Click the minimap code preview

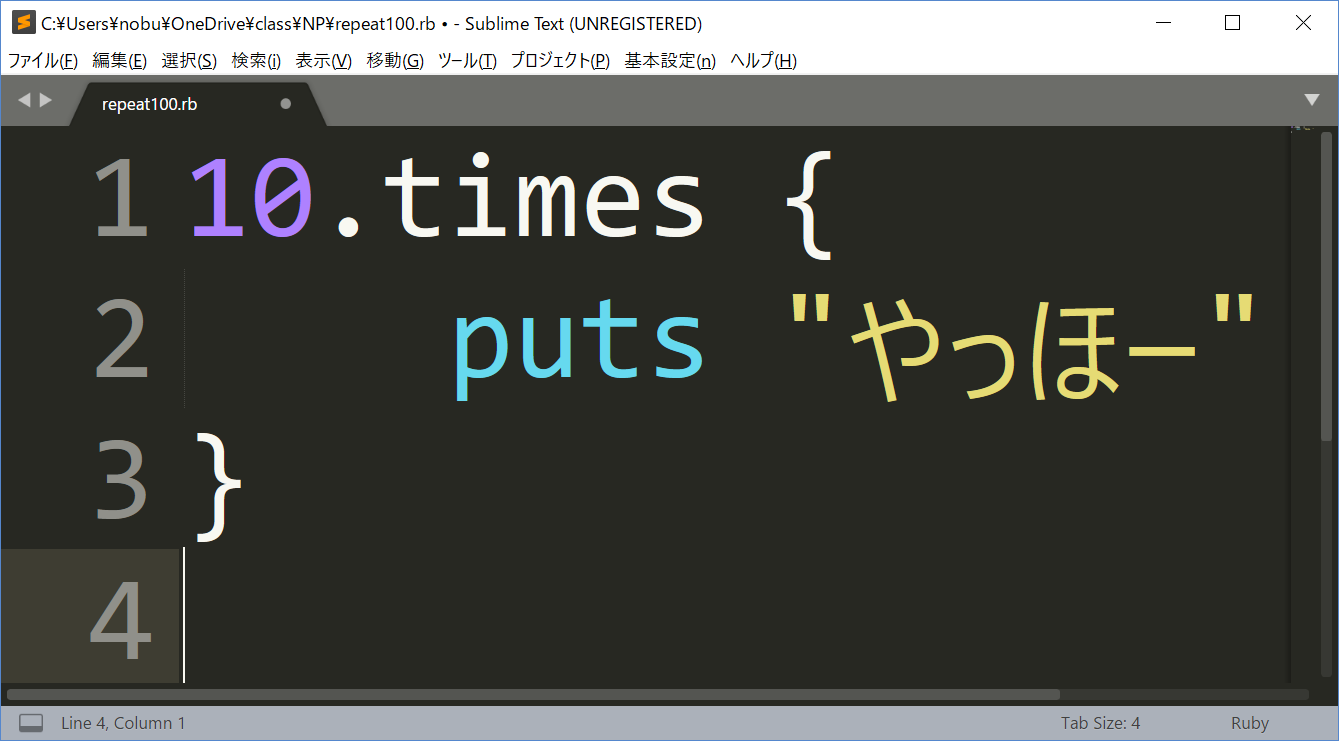[1300, 128]
